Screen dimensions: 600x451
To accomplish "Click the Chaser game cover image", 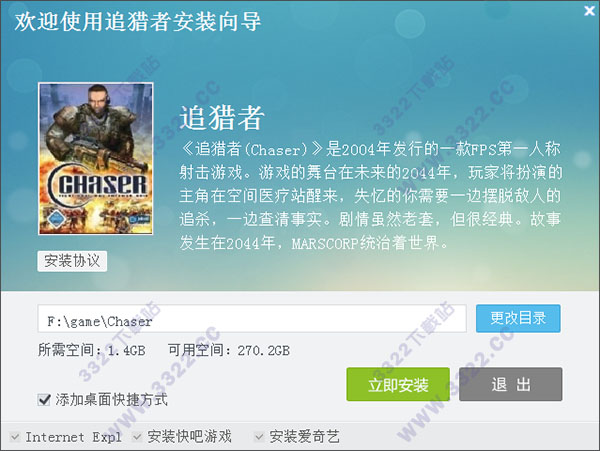I will [96, 158].
